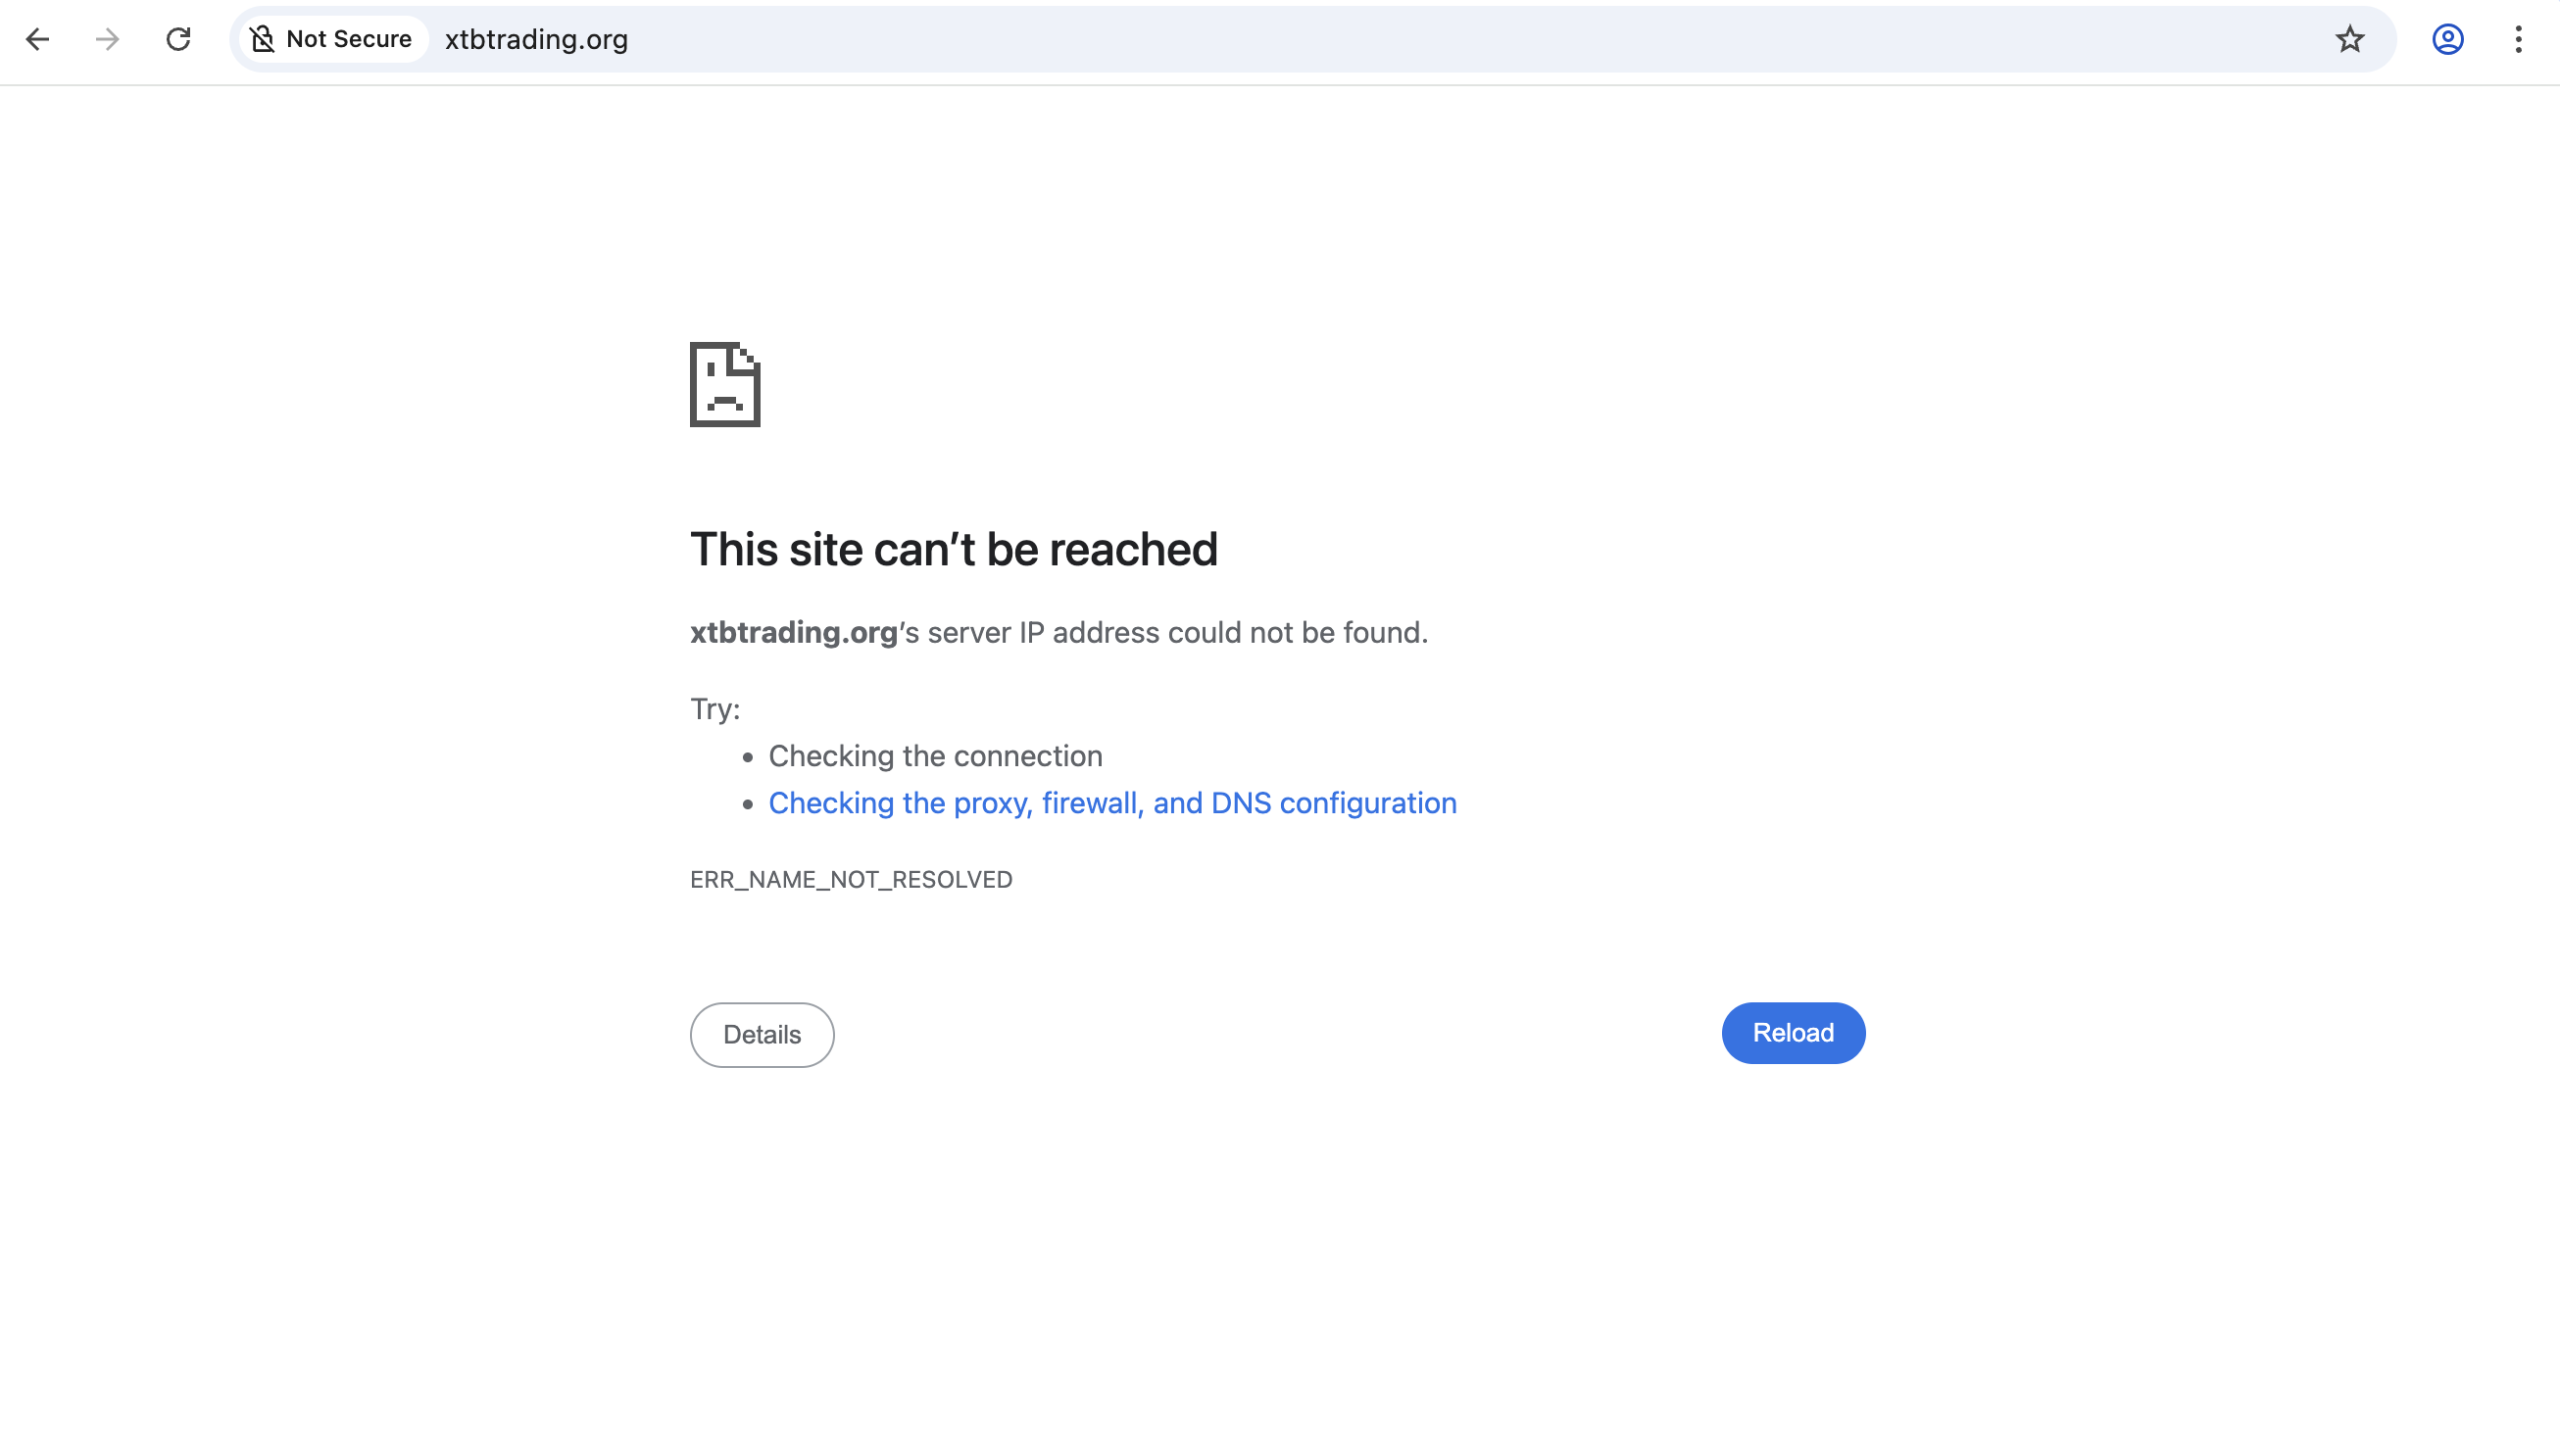
Task: Expand error details with Details button
Action: [761, 1034]
